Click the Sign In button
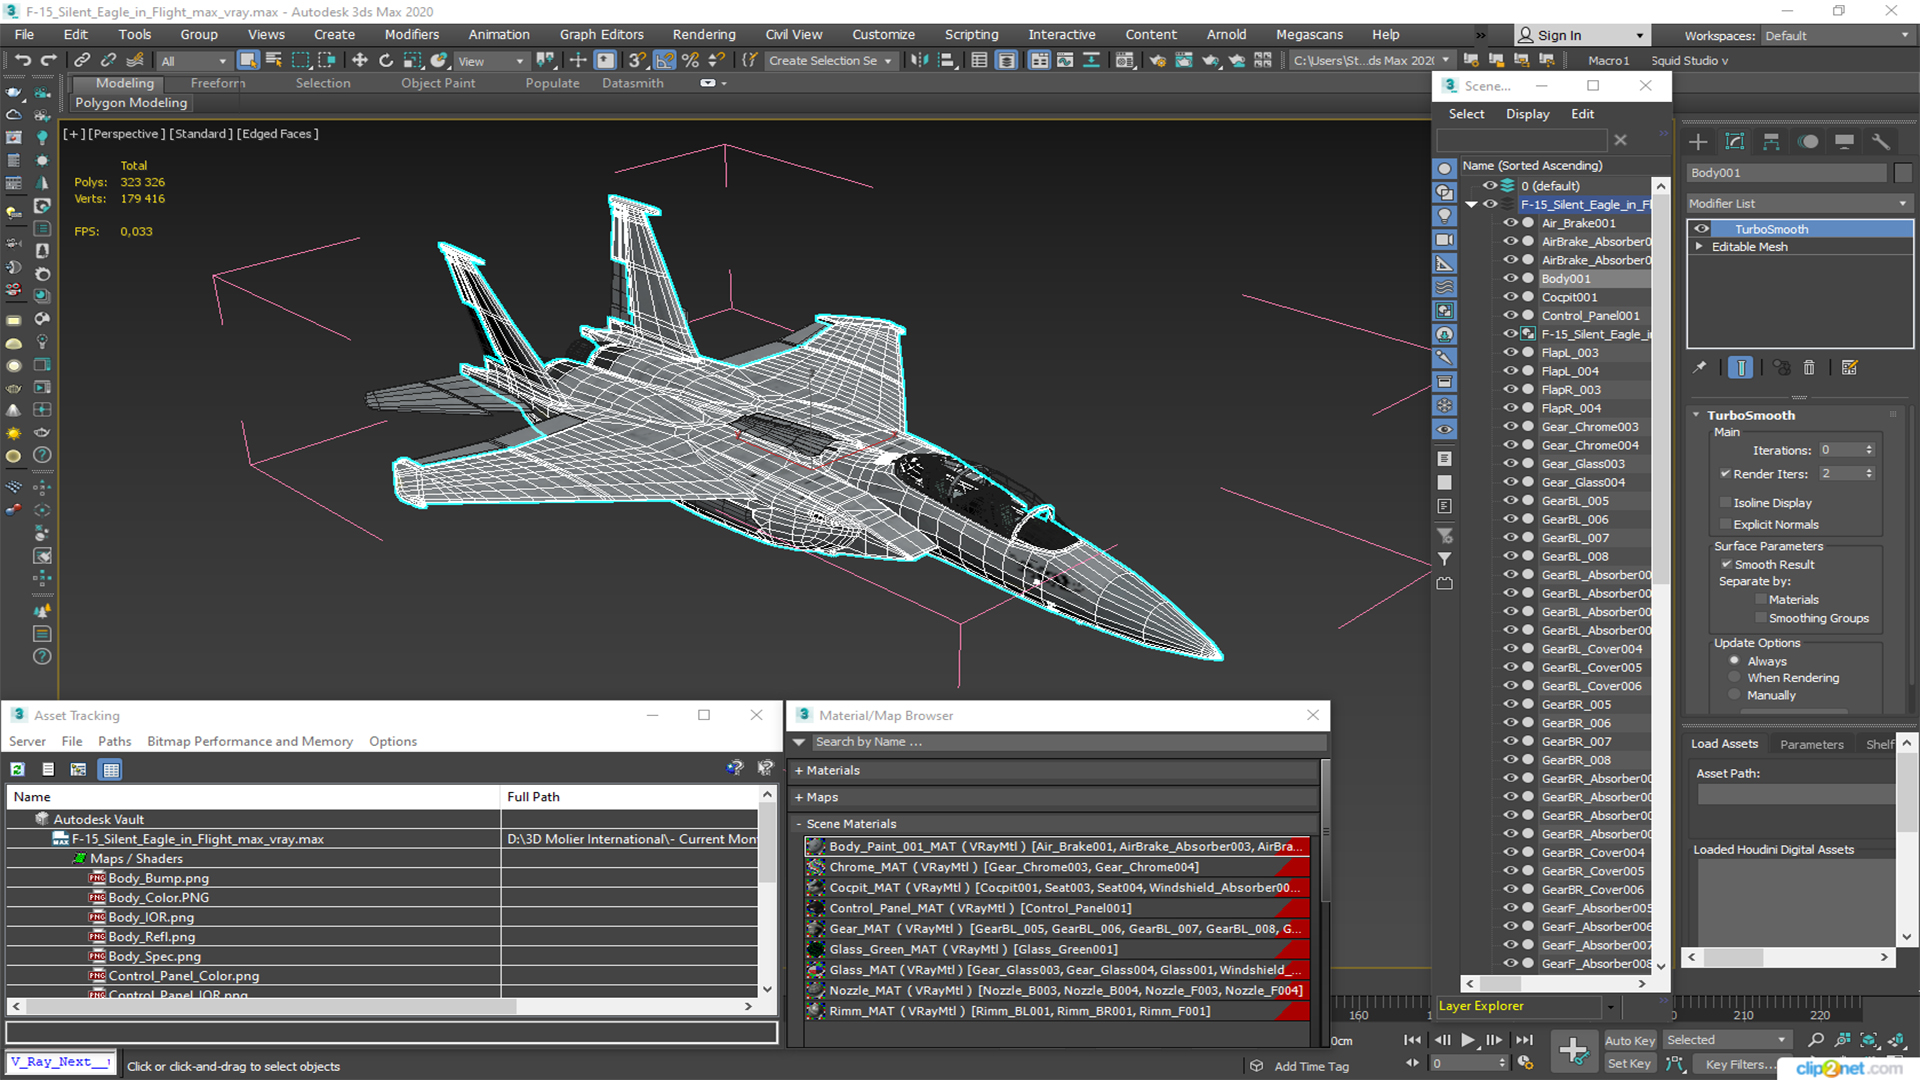1920x1080 pixels. 1582,35
